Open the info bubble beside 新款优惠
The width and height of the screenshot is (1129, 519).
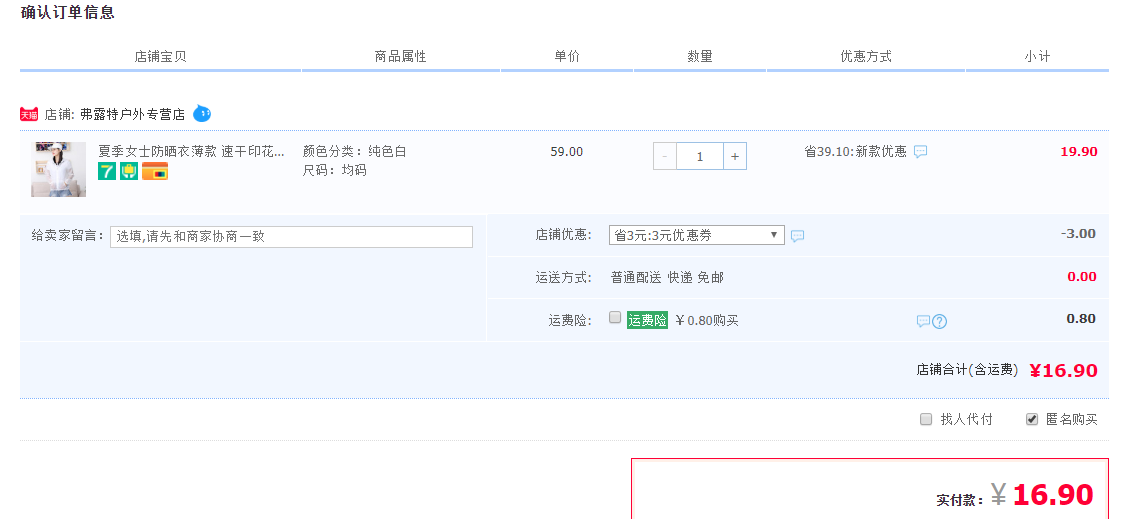(920, 152)
